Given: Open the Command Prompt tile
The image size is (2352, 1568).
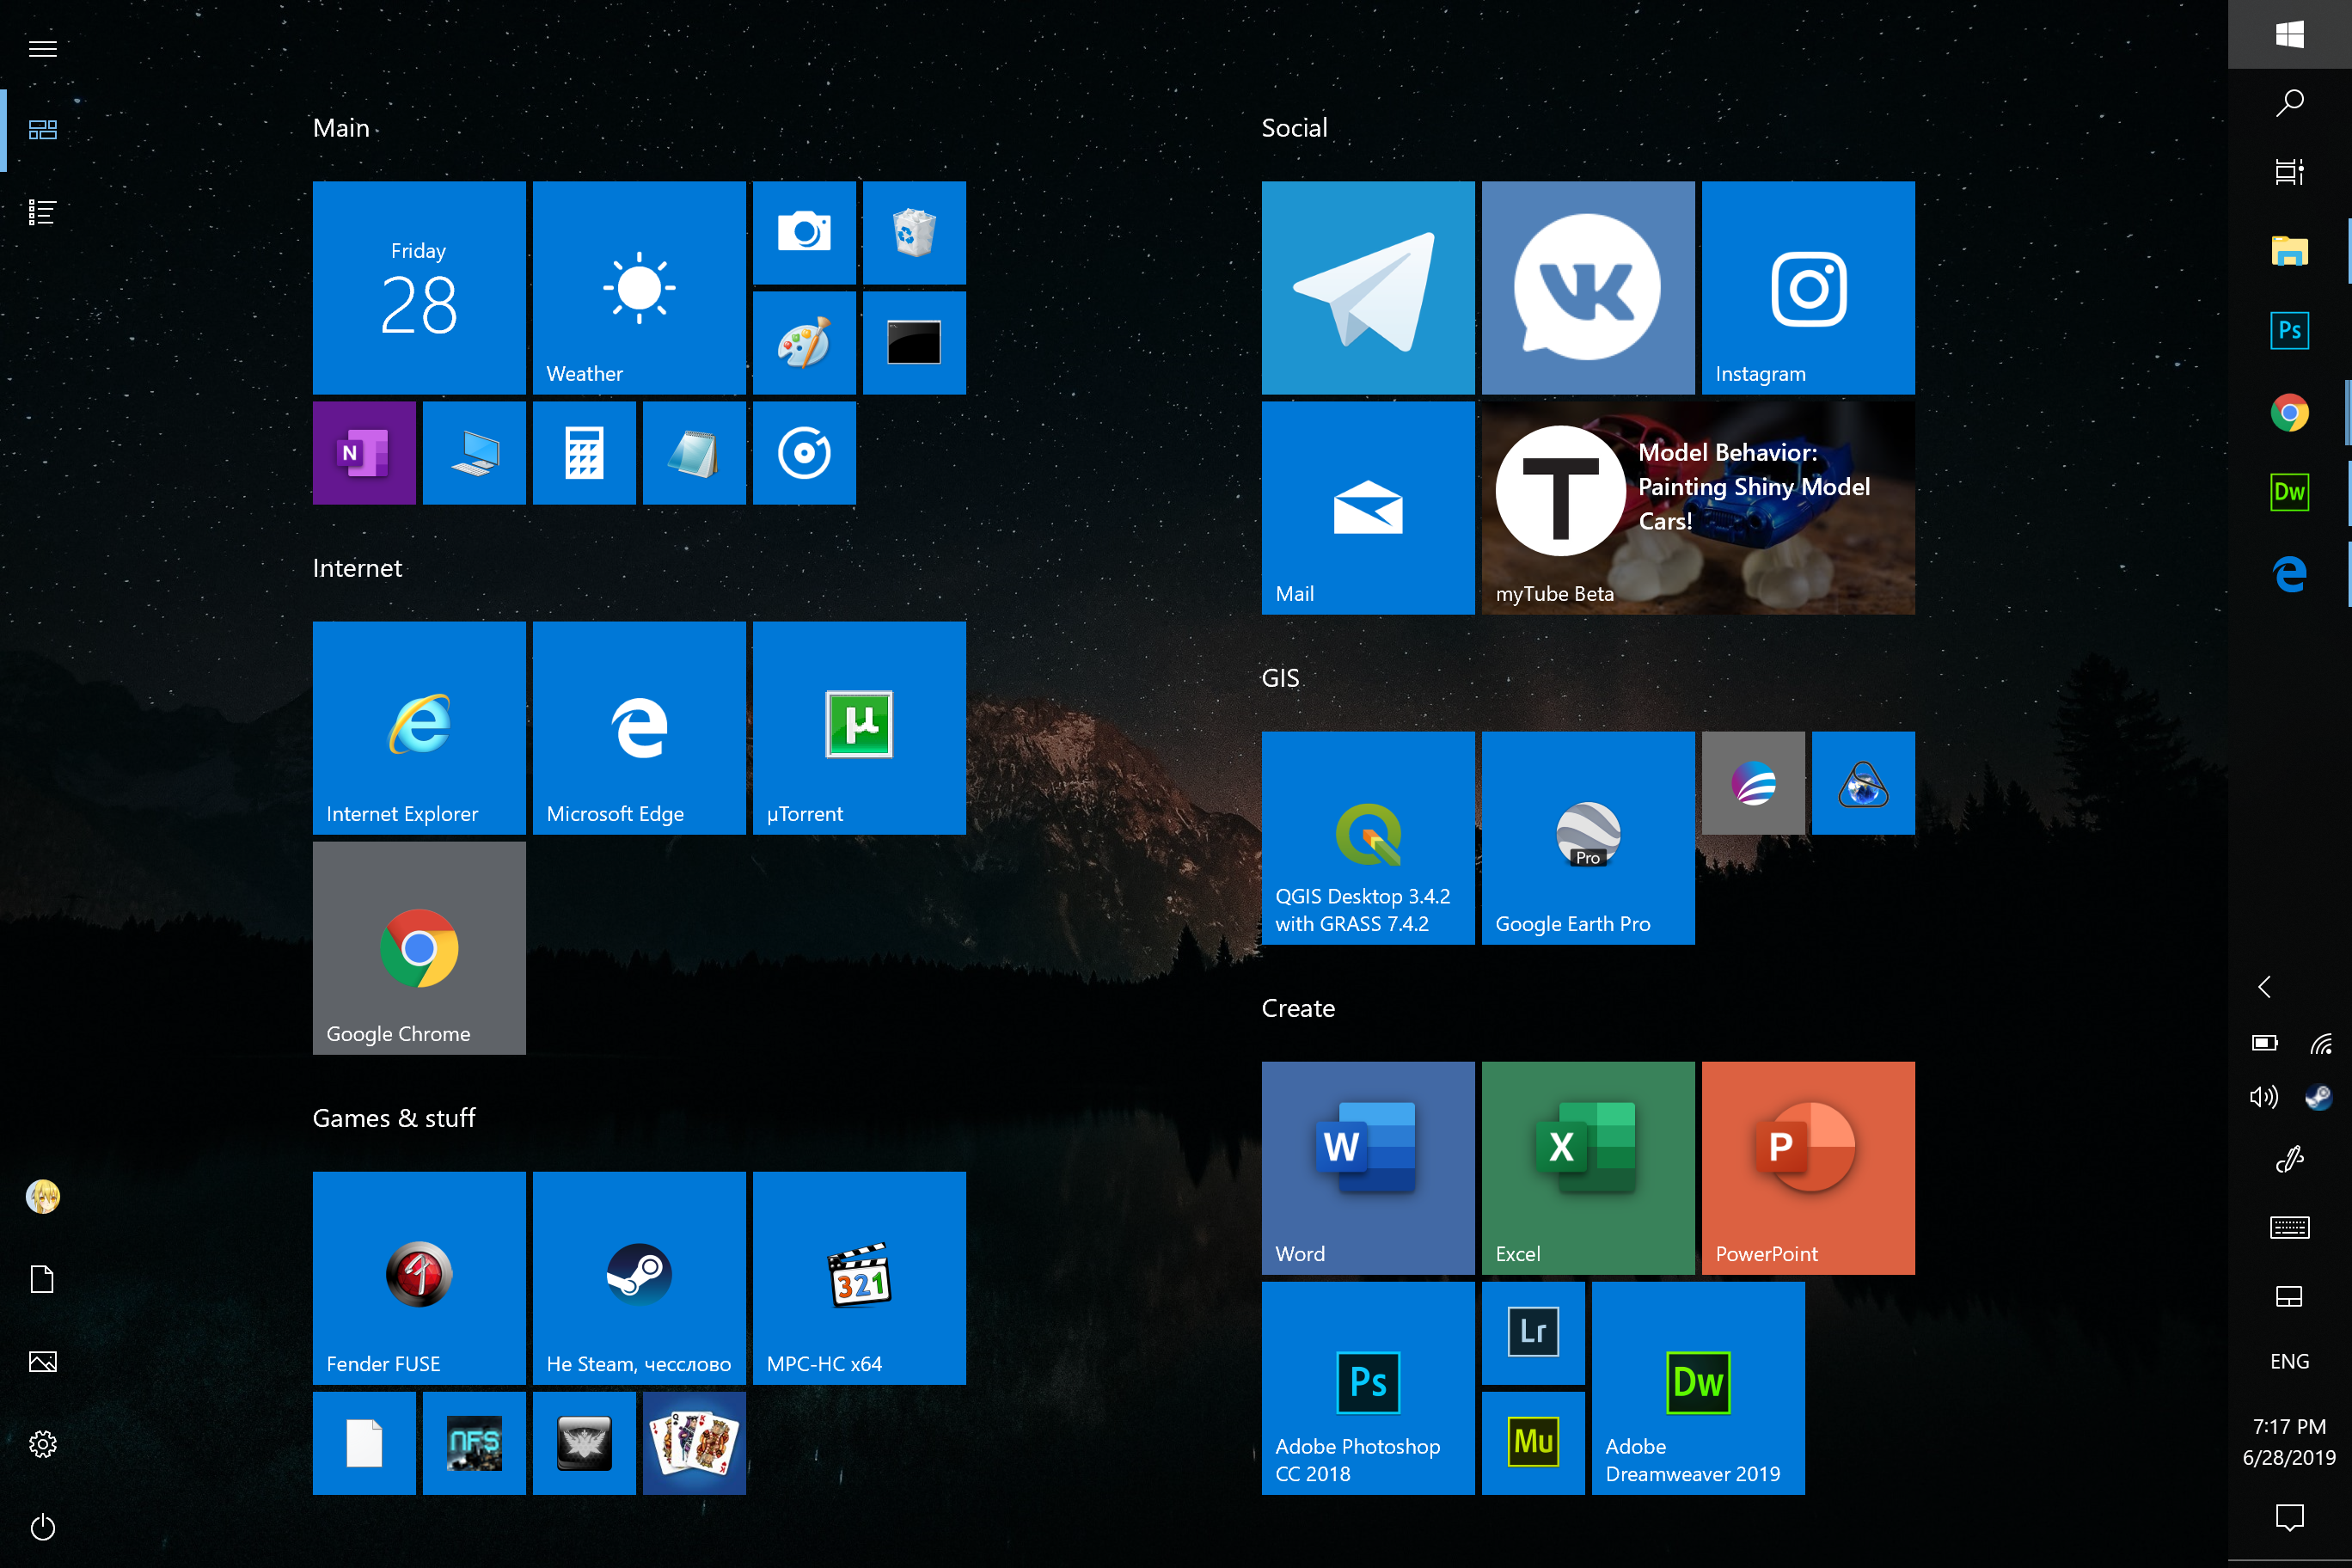Looking at the screenshot, I should pyautogui.click(x=914, y=343).
